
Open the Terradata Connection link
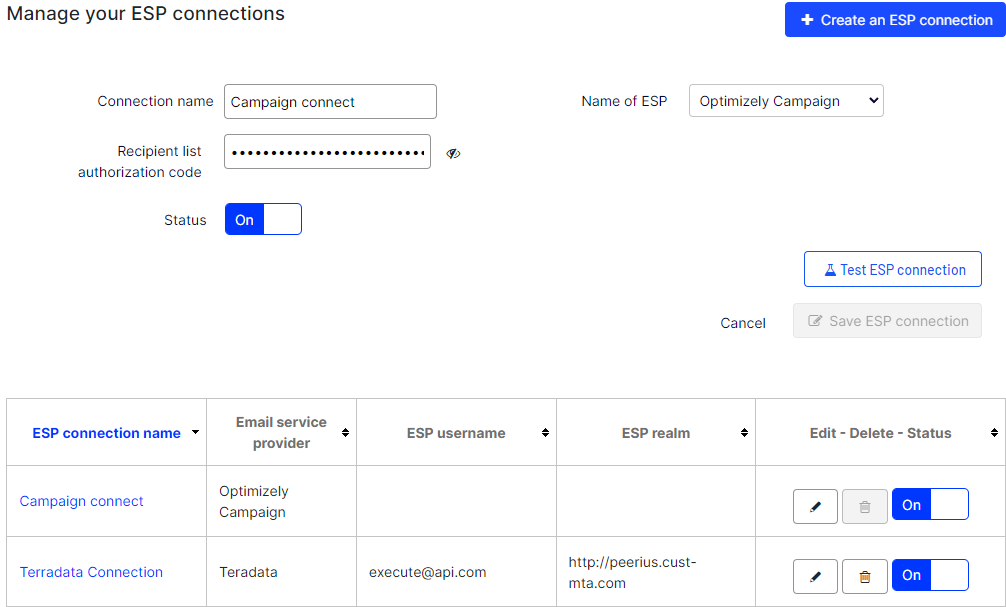point(91,572)
